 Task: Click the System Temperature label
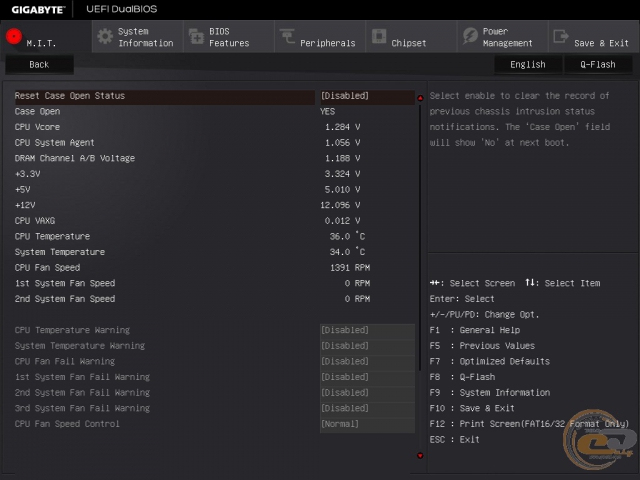point(60,252)
